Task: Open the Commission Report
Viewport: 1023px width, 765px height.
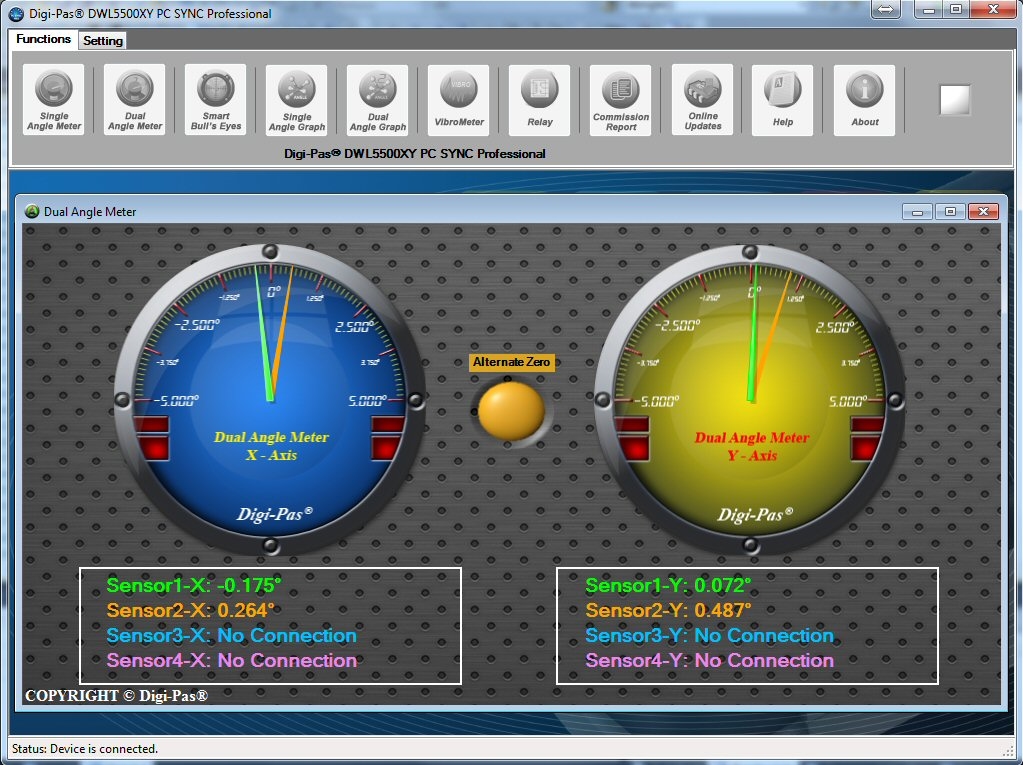Action: pyautogui.click(x=620, y=100)
